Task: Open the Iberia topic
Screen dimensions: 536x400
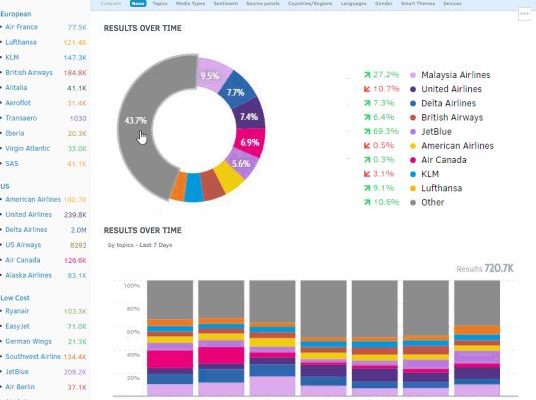Action: pos(15,133)
